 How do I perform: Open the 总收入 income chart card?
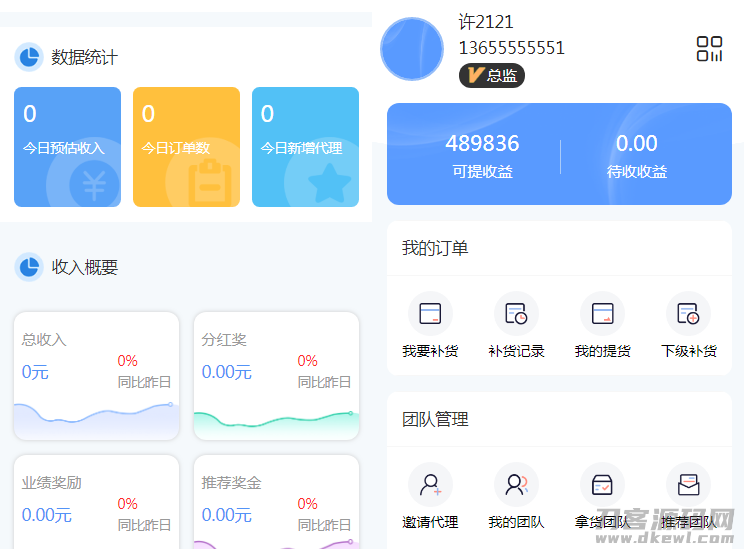96,376
